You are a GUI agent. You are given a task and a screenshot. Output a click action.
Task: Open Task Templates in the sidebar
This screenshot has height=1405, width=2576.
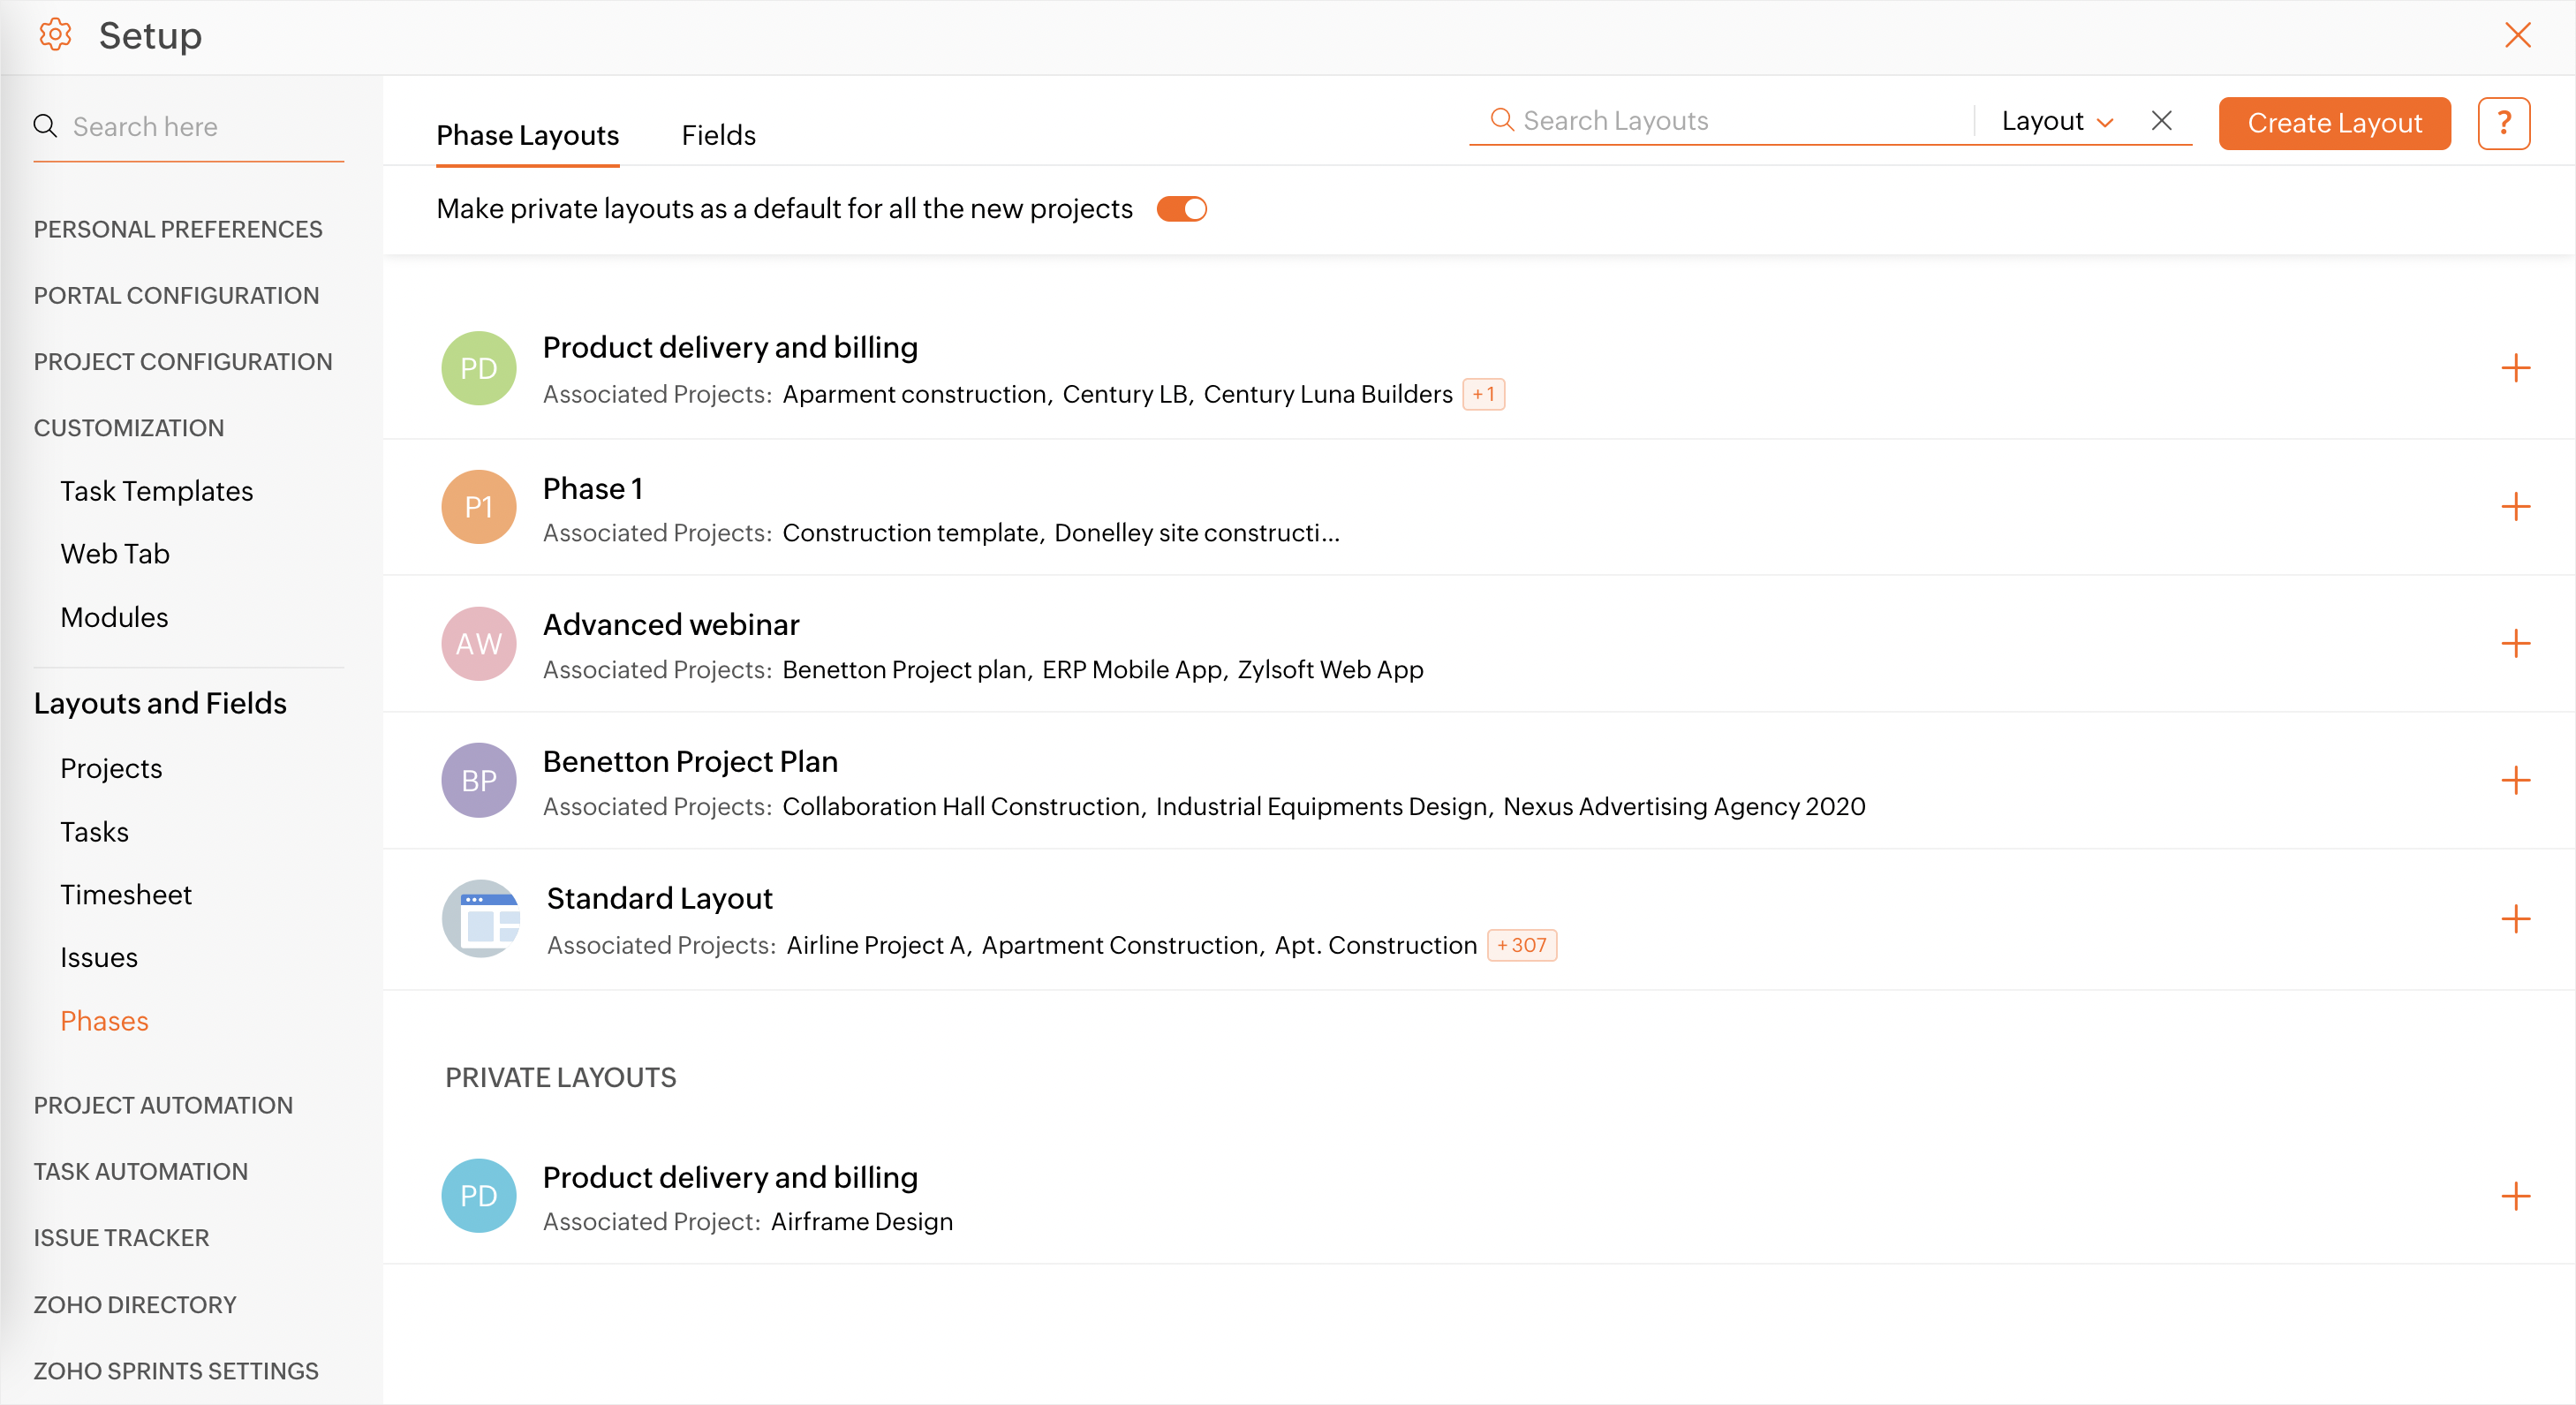click(x=156, y=491)
